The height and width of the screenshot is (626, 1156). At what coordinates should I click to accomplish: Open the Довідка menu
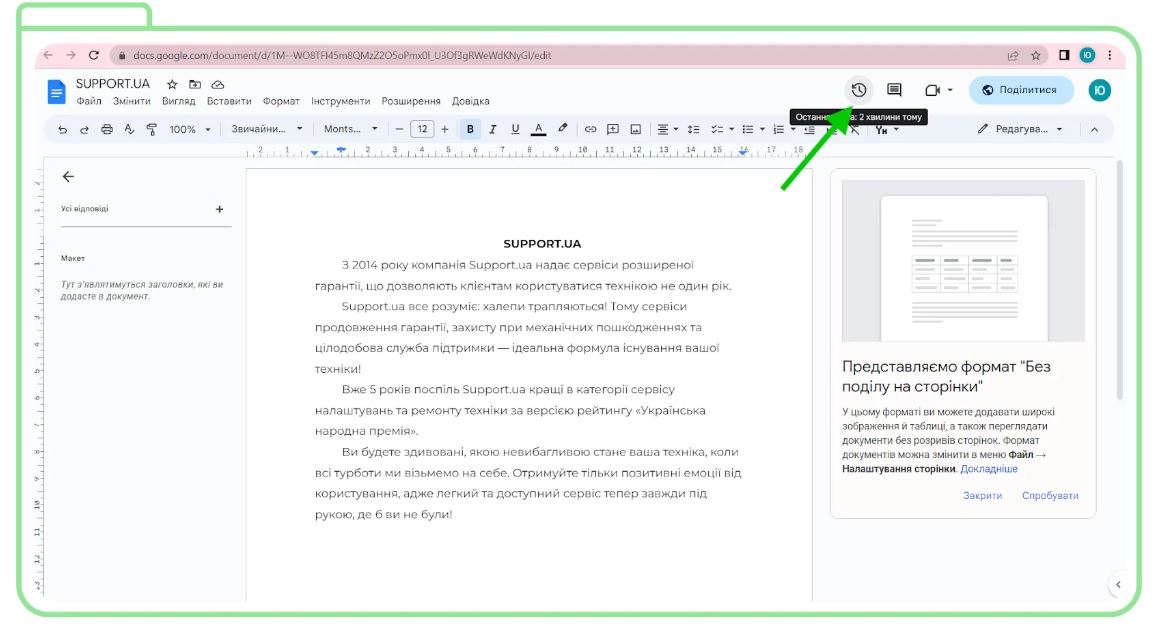coord(470,102)
